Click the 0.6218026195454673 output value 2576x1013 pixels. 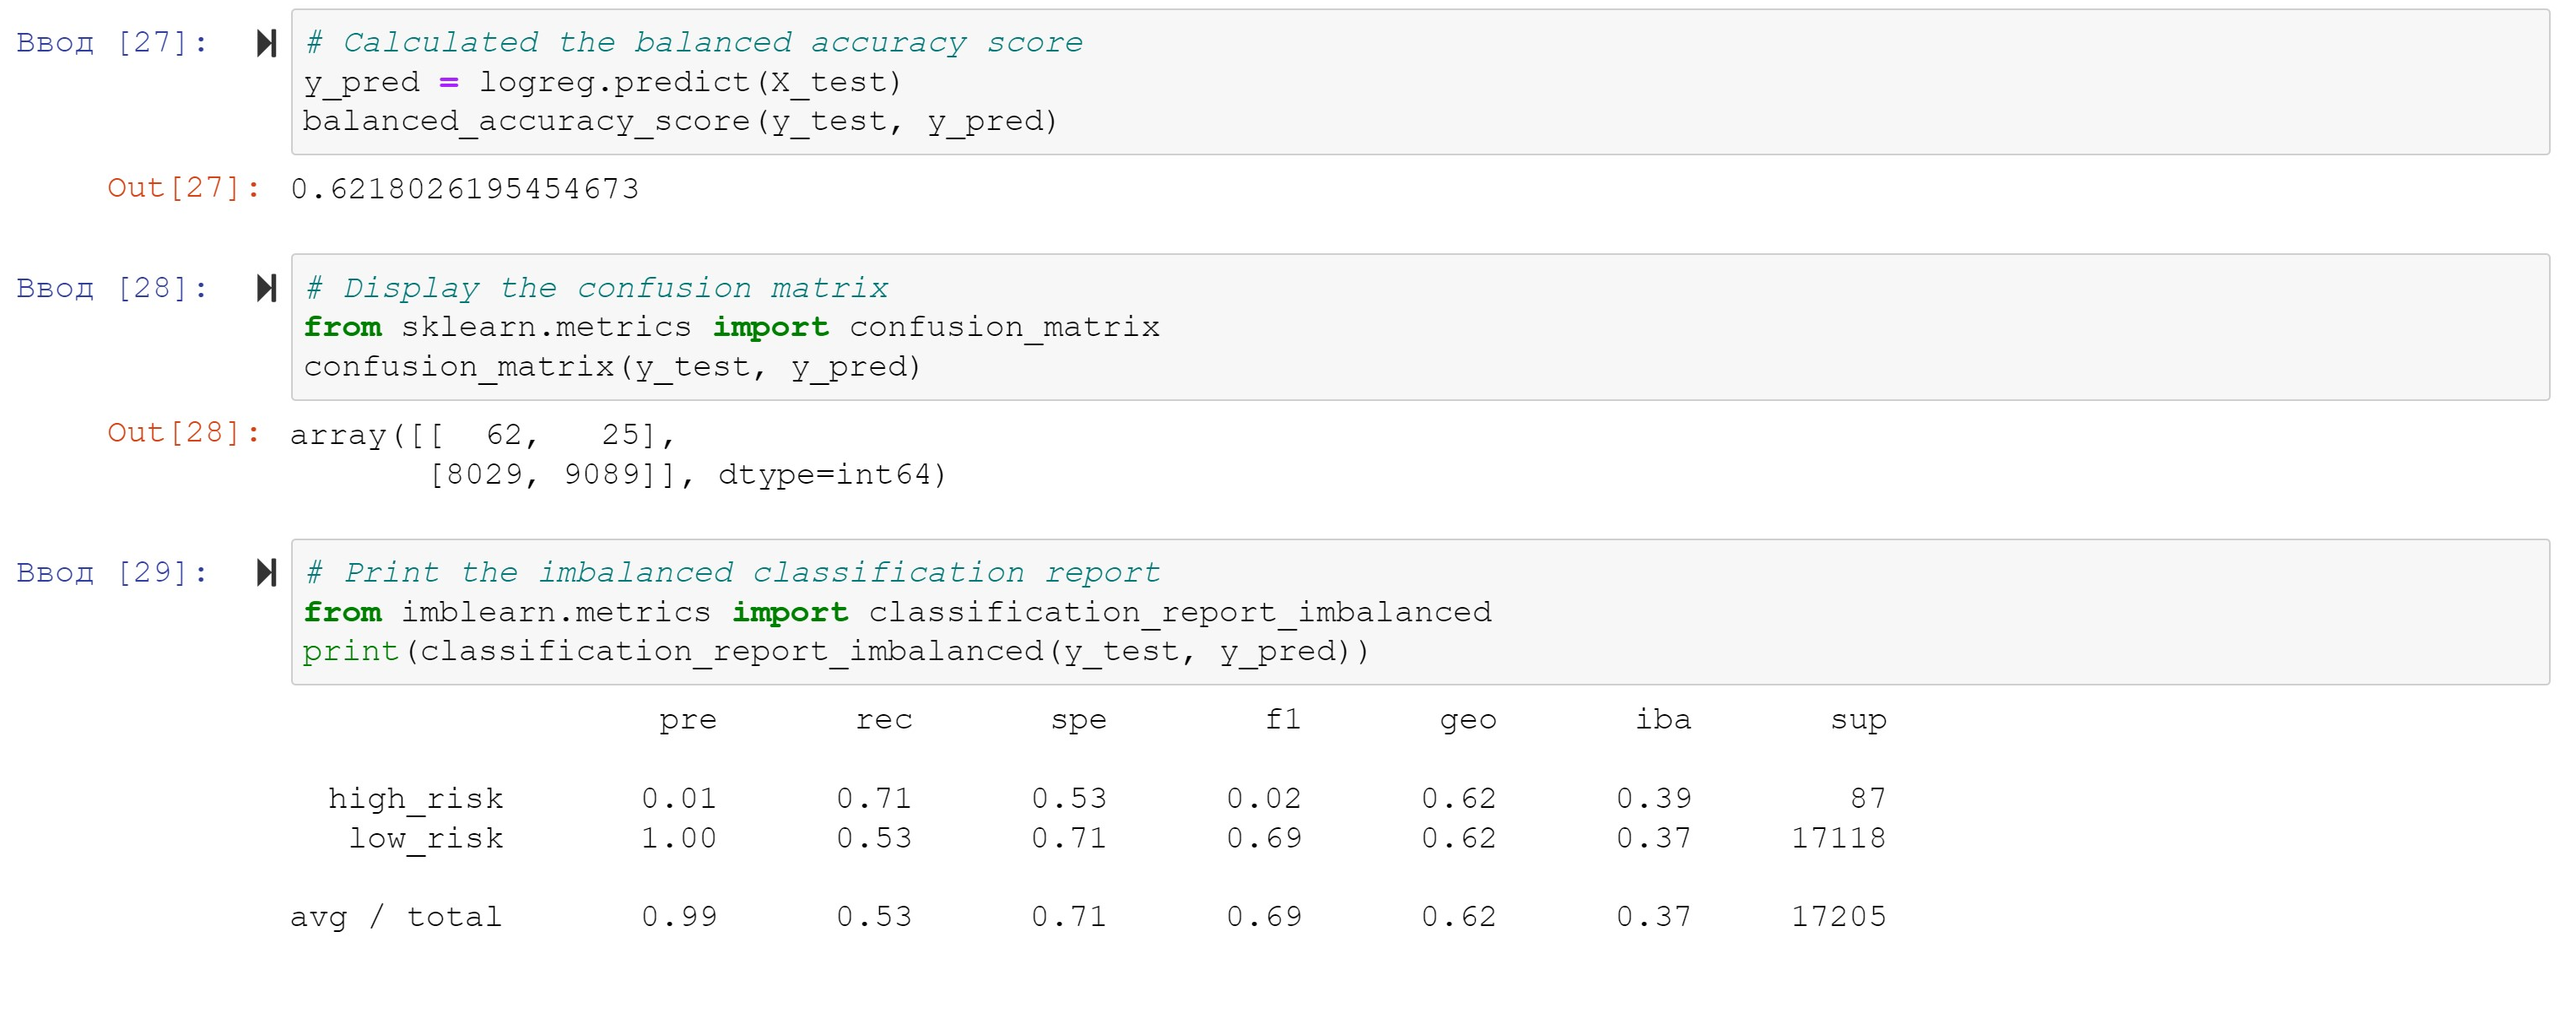[x=465, y=188]
